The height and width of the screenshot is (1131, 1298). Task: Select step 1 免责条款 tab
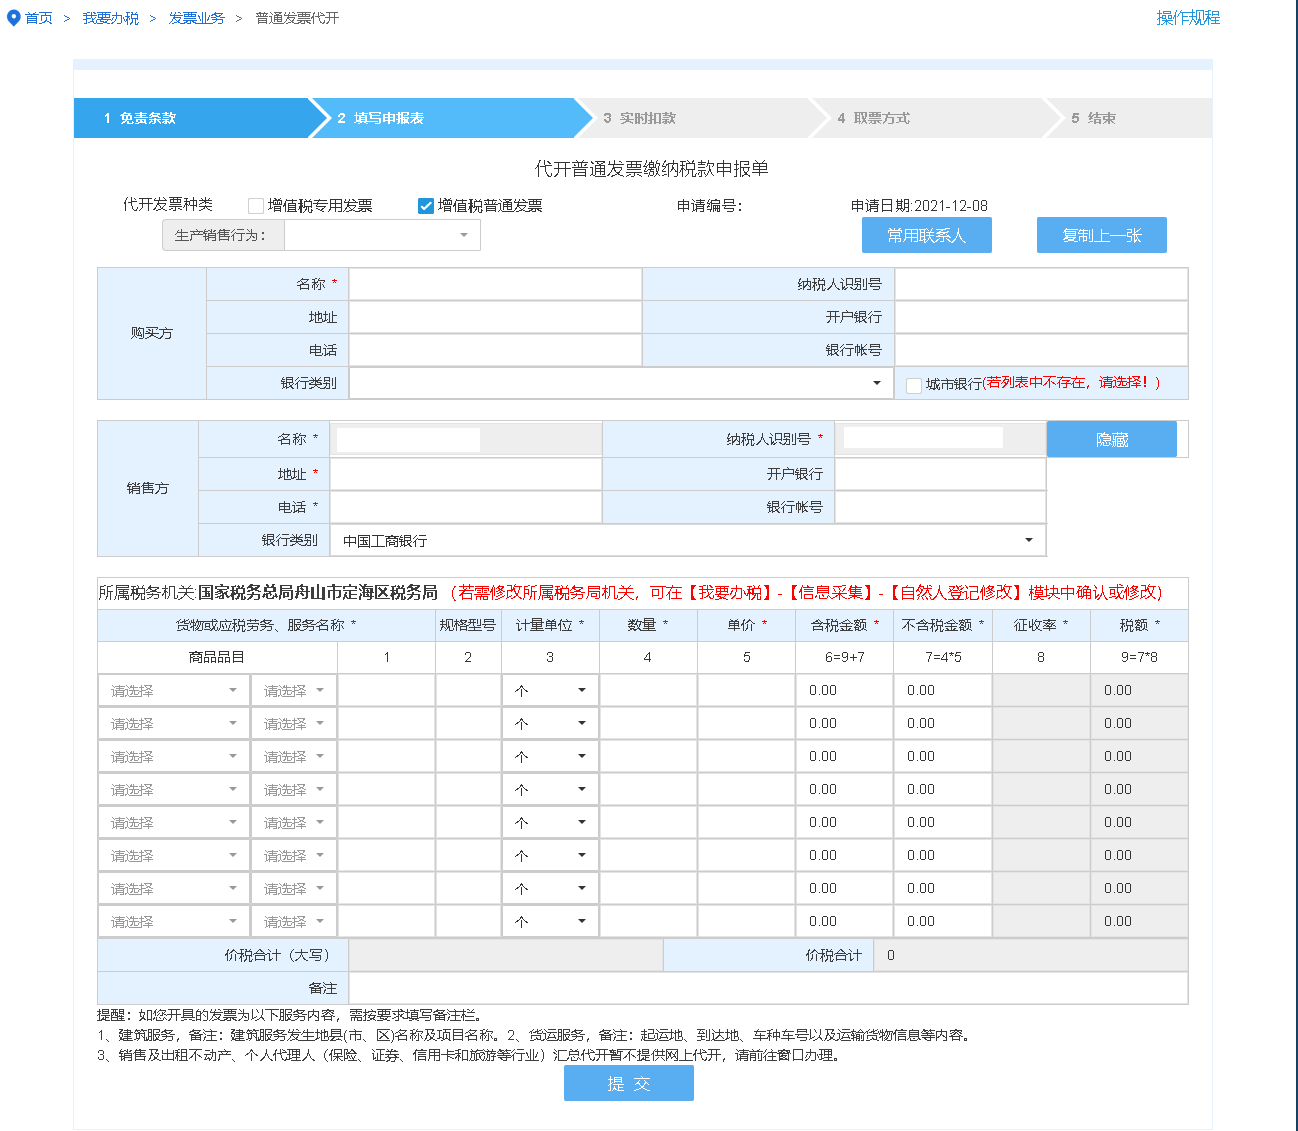coord(192,118)
